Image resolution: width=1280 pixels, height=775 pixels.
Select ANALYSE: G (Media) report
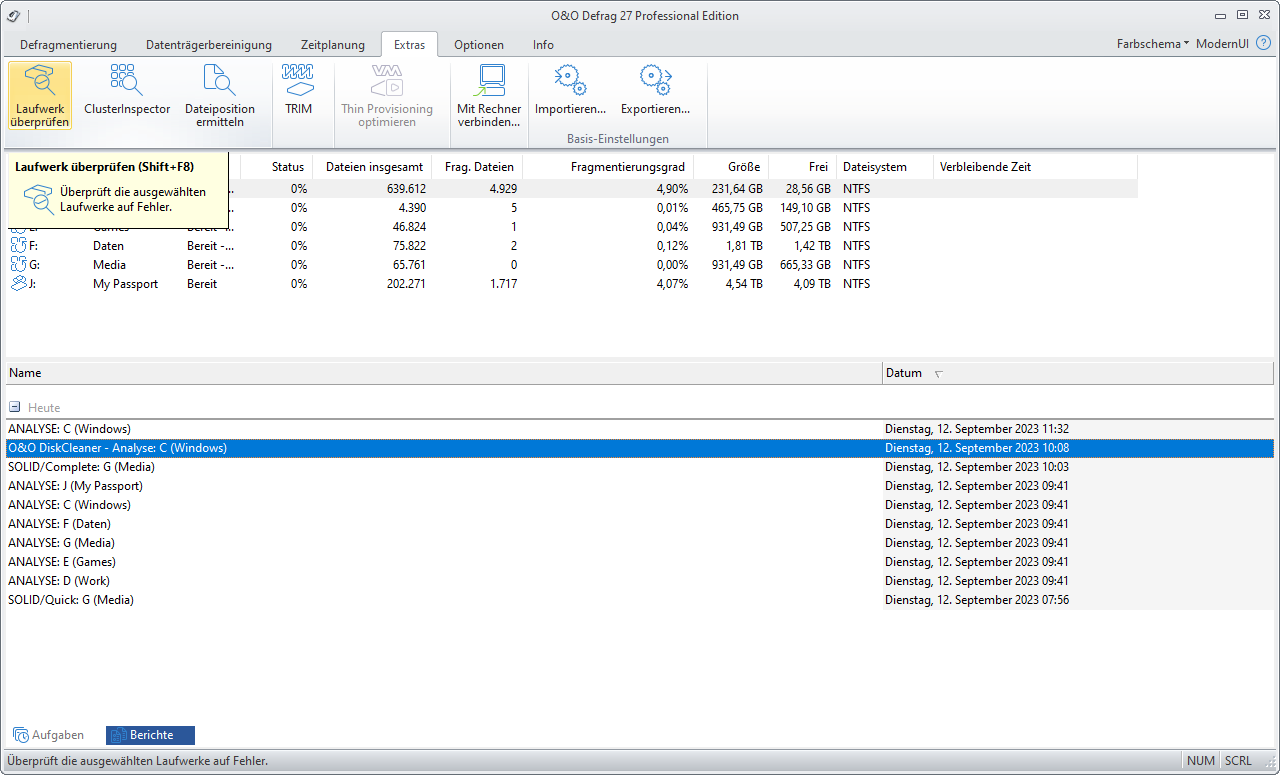coord(639,543)
